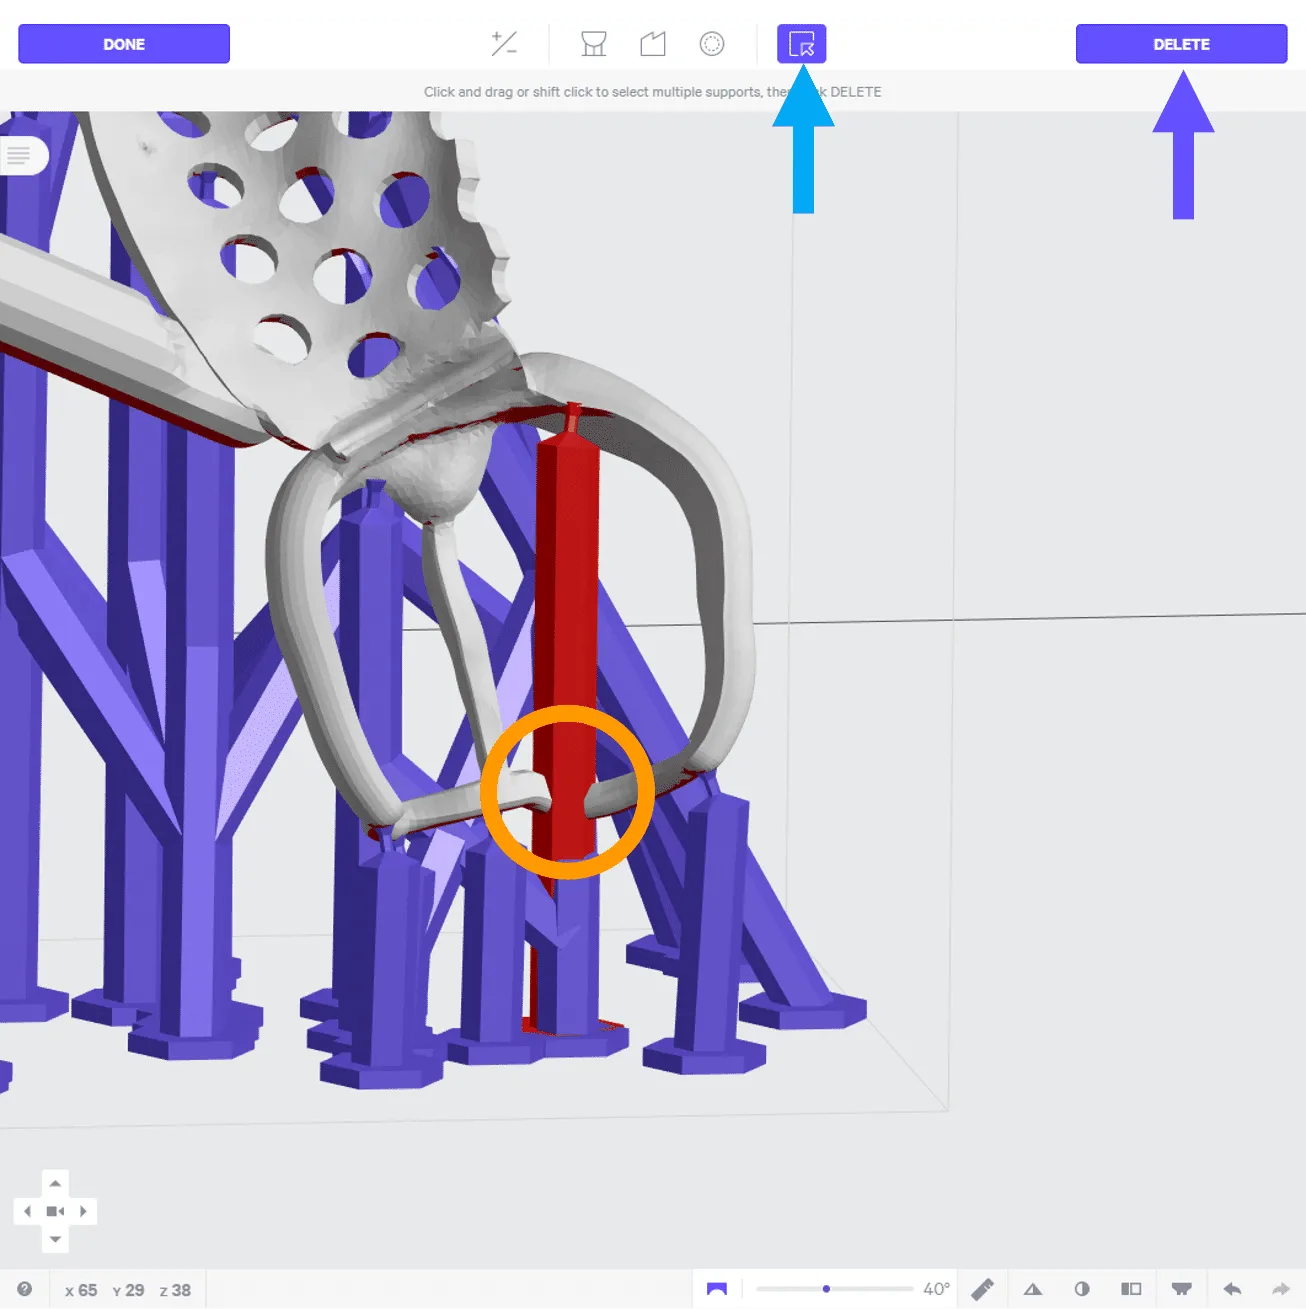Open help via the question mark icon
Viewport: 1306px width, 1309px height.
tap(25, 1289)
